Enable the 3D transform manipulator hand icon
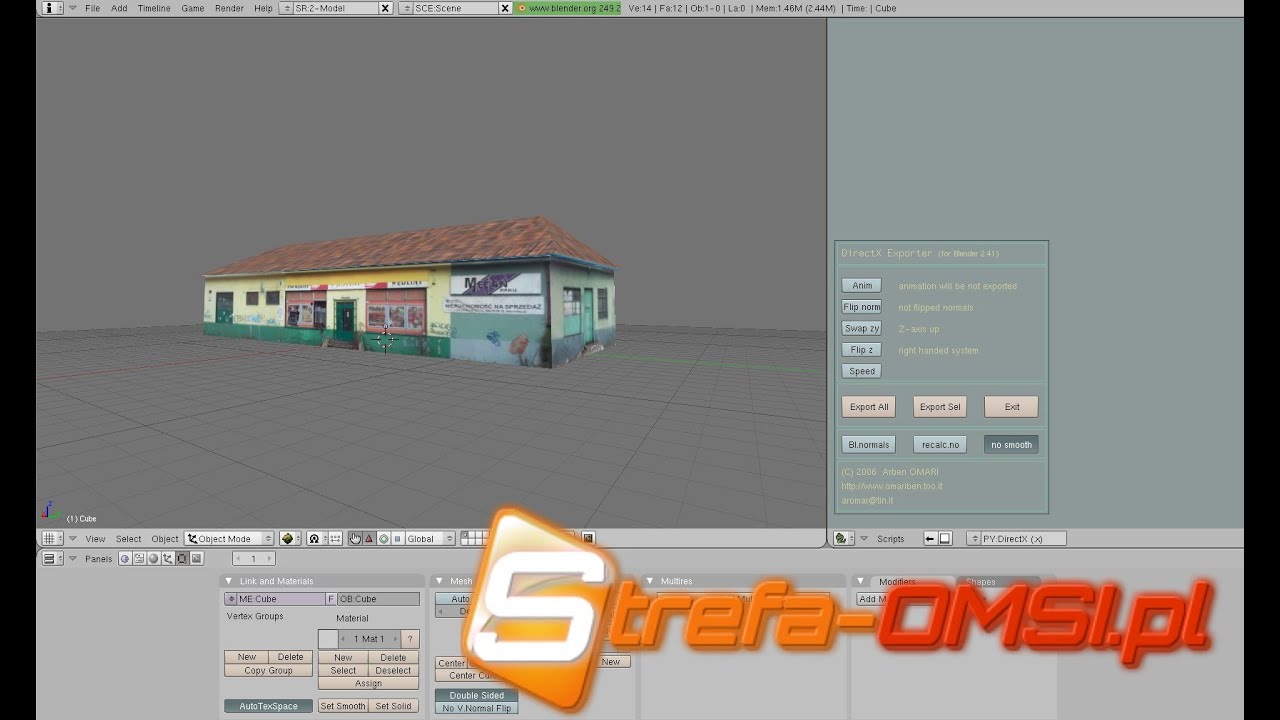Screen dimensions: 1280x720 coord(355,538)
